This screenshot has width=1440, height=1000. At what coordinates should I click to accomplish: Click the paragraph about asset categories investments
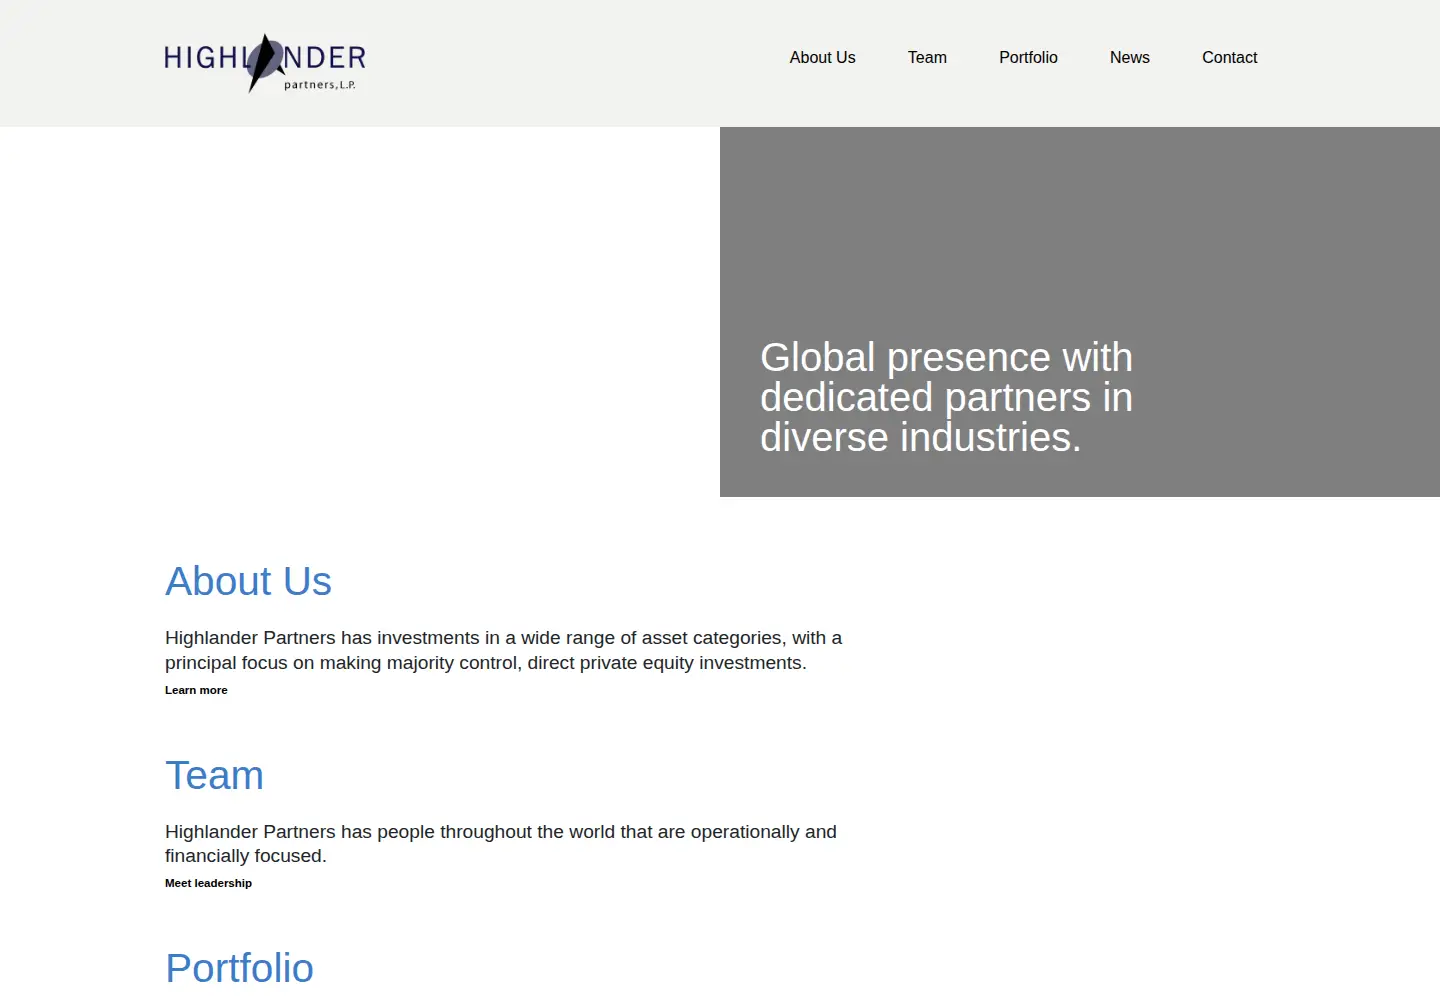[x=504, y=650]
